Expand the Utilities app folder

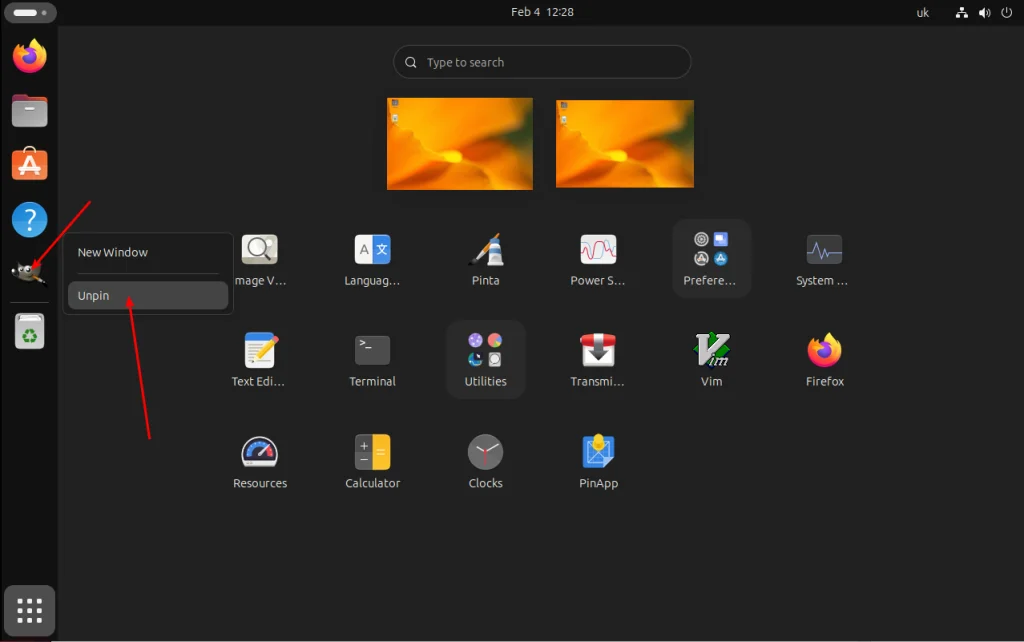[x=485, y=359]
